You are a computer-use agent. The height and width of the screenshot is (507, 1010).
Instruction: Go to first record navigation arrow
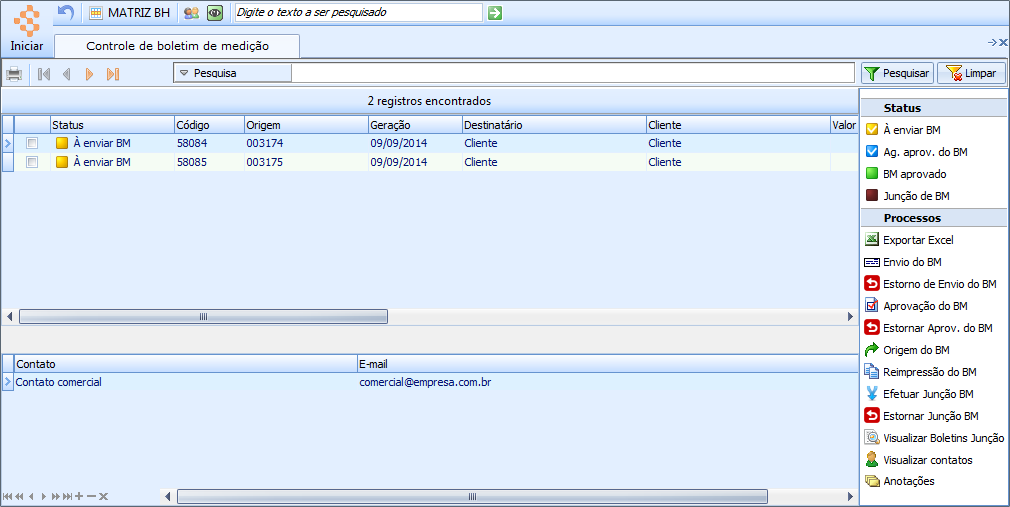[44, 74]
